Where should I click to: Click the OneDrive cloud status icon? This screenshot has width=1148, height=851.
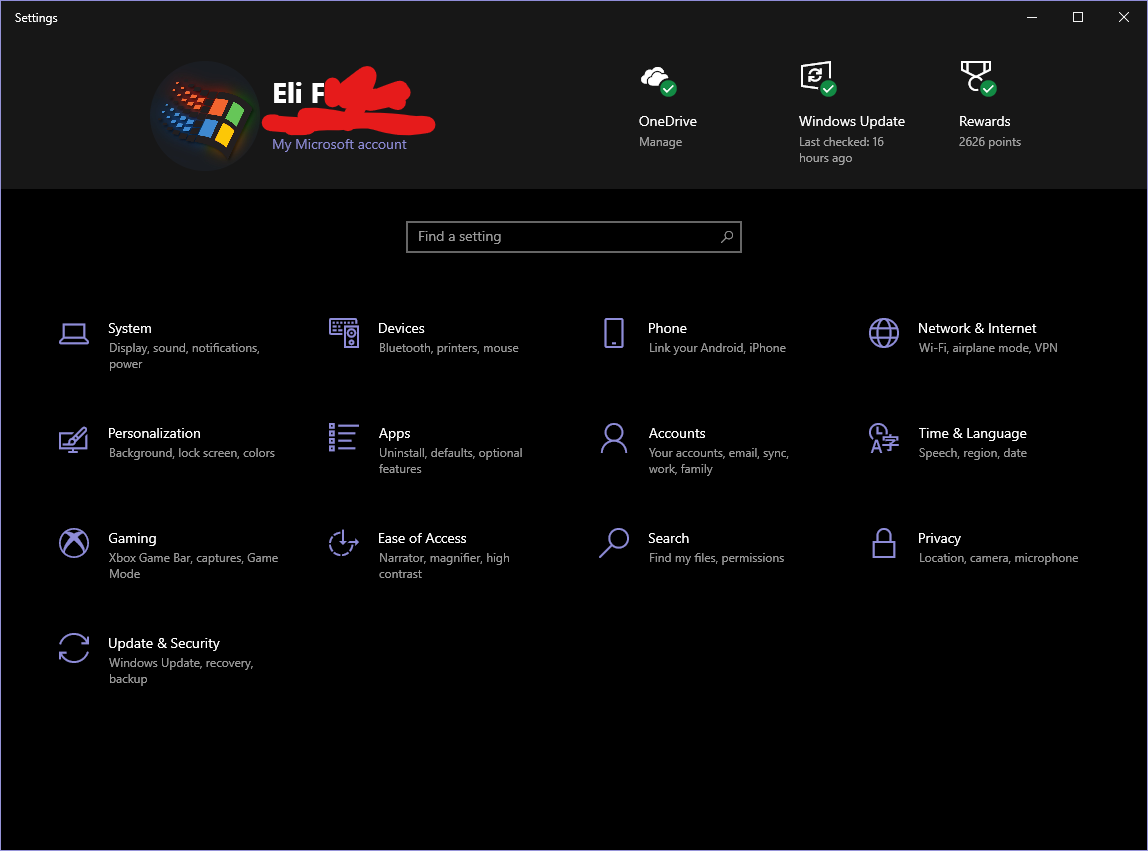[657, 78]
